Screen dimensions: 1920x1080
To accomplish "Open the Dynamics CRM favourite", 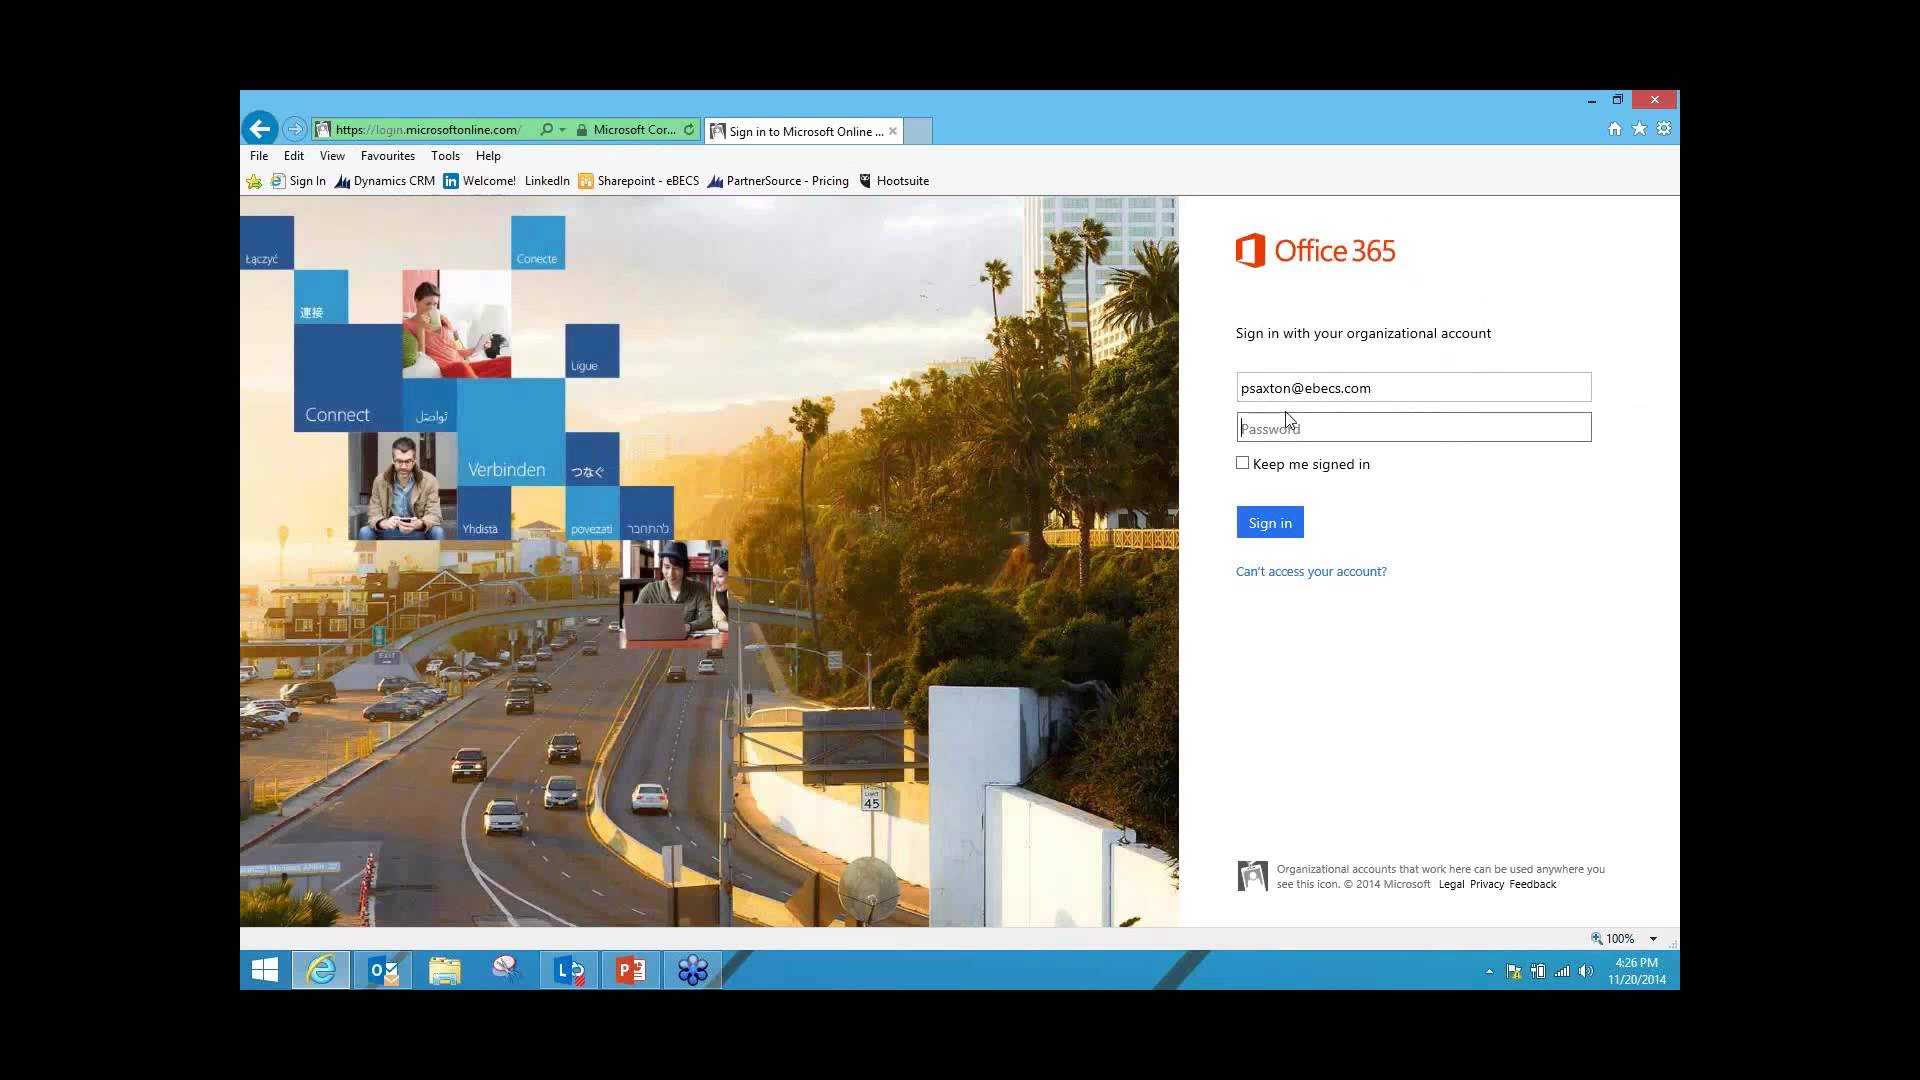I will [x=385, y=181].
